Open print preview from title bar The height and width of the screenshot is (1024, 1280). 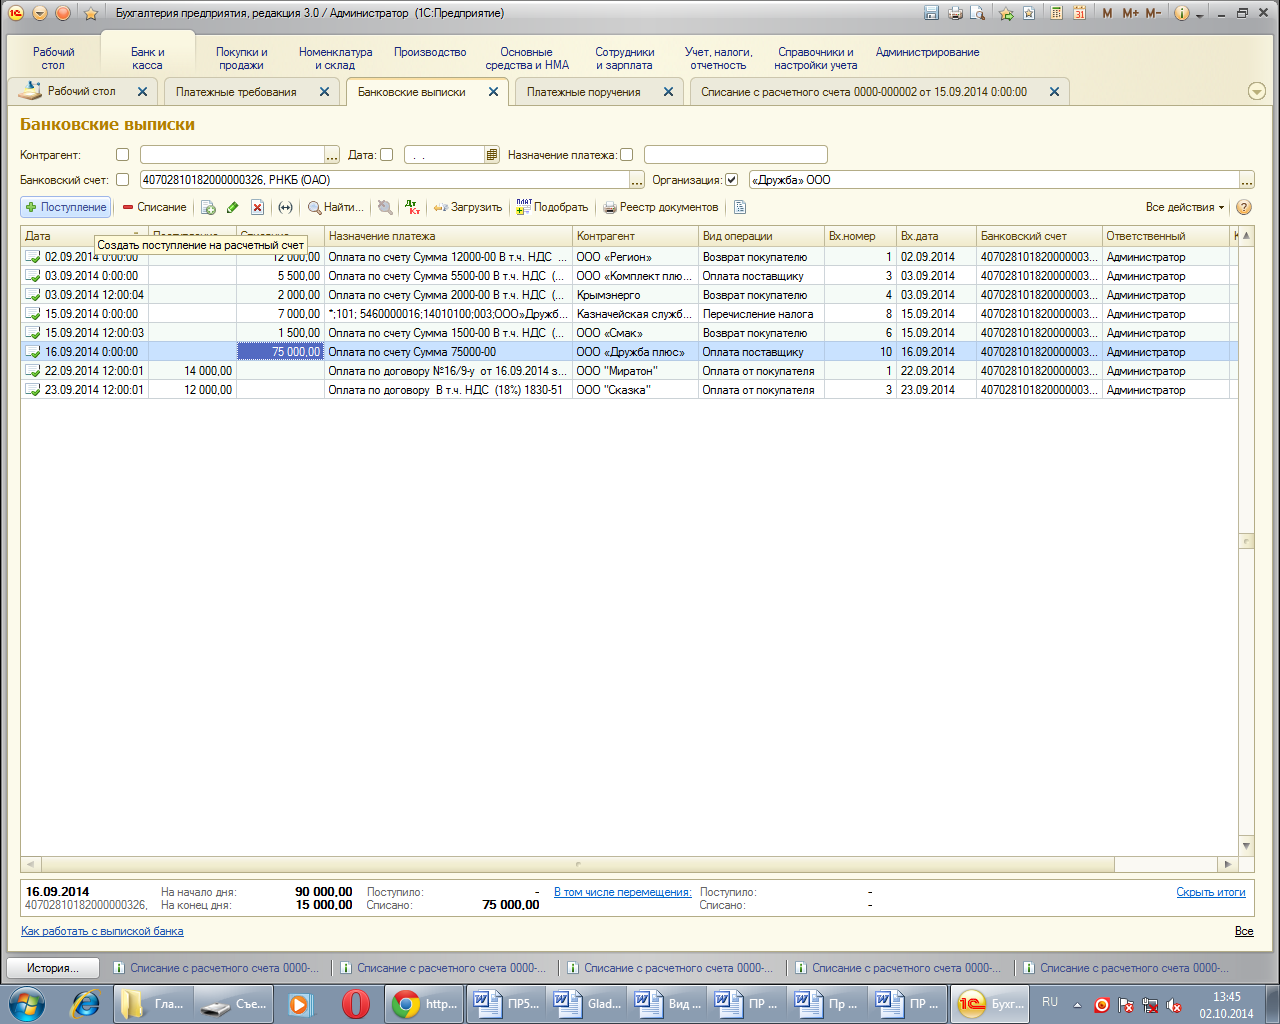click(978, 13)
